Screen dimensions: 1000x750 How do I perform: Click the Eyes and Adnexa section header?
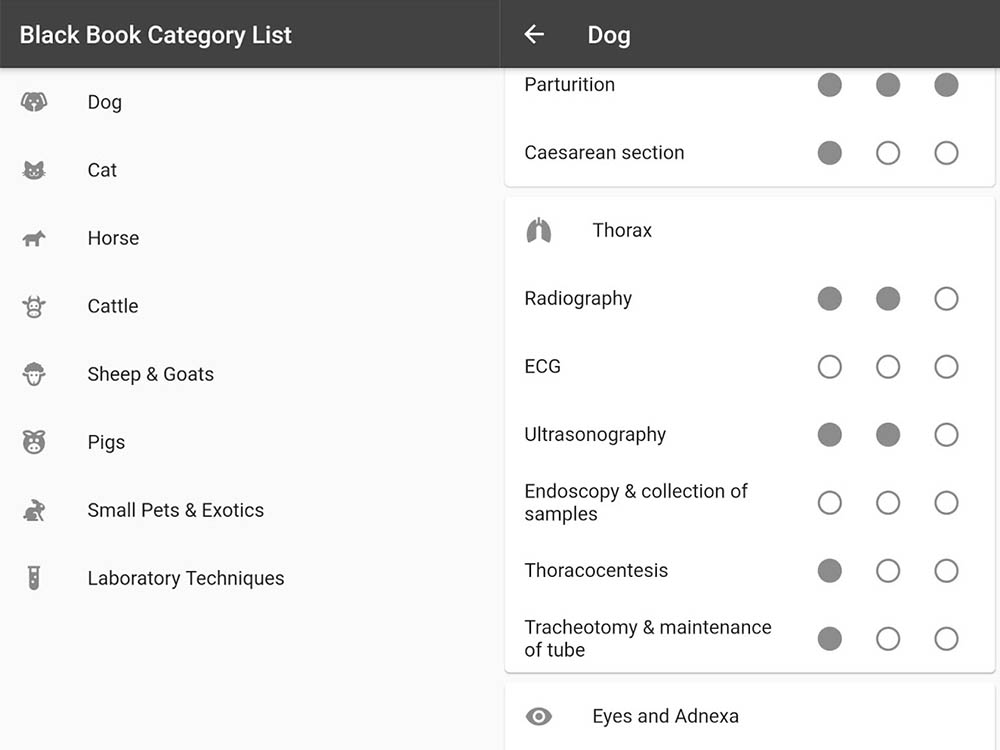(665, 716)
